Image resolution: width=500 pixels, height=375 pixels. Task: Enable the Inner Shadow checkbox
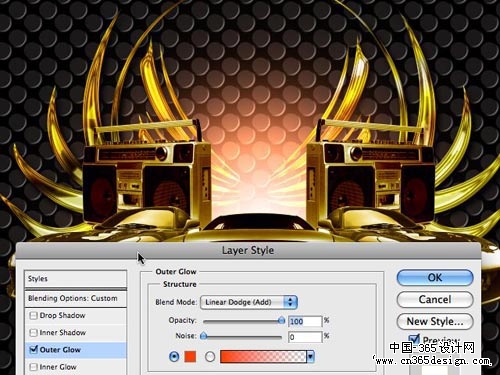click(33, 333)
